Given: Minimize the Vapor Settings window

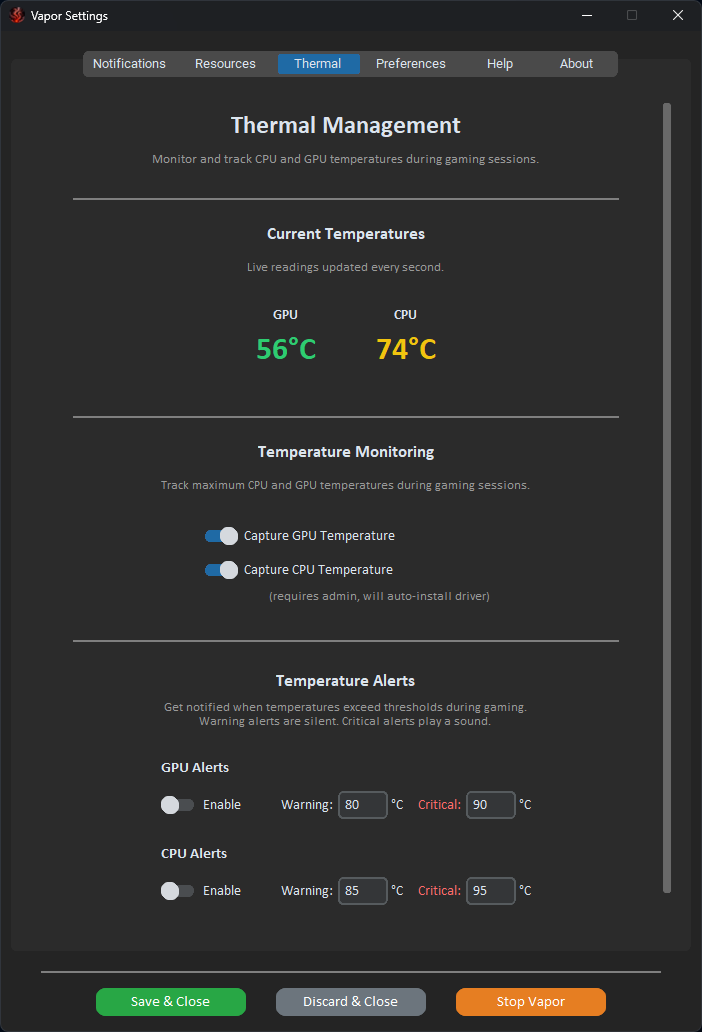Looking at the screenshot, I should coord(586,15).
